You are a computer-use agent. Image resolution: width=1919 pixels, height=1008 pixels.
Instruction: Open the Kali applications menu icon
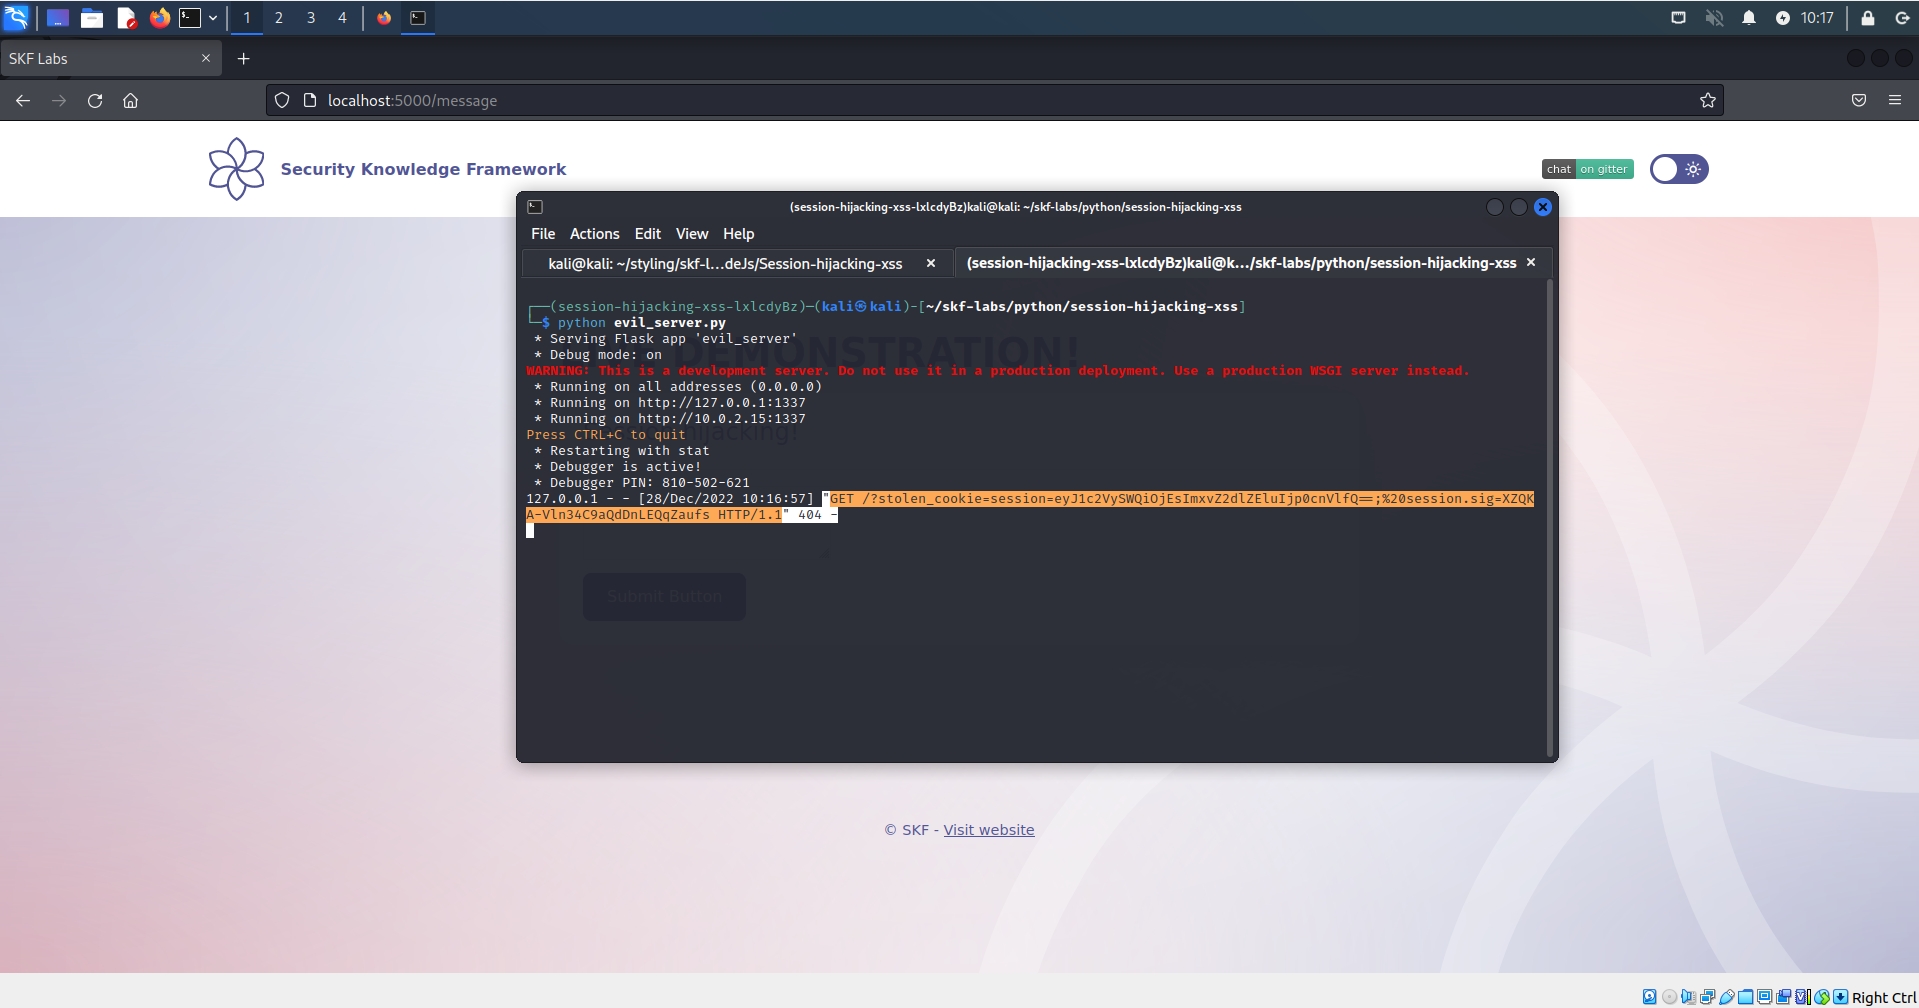click(17, 18)
